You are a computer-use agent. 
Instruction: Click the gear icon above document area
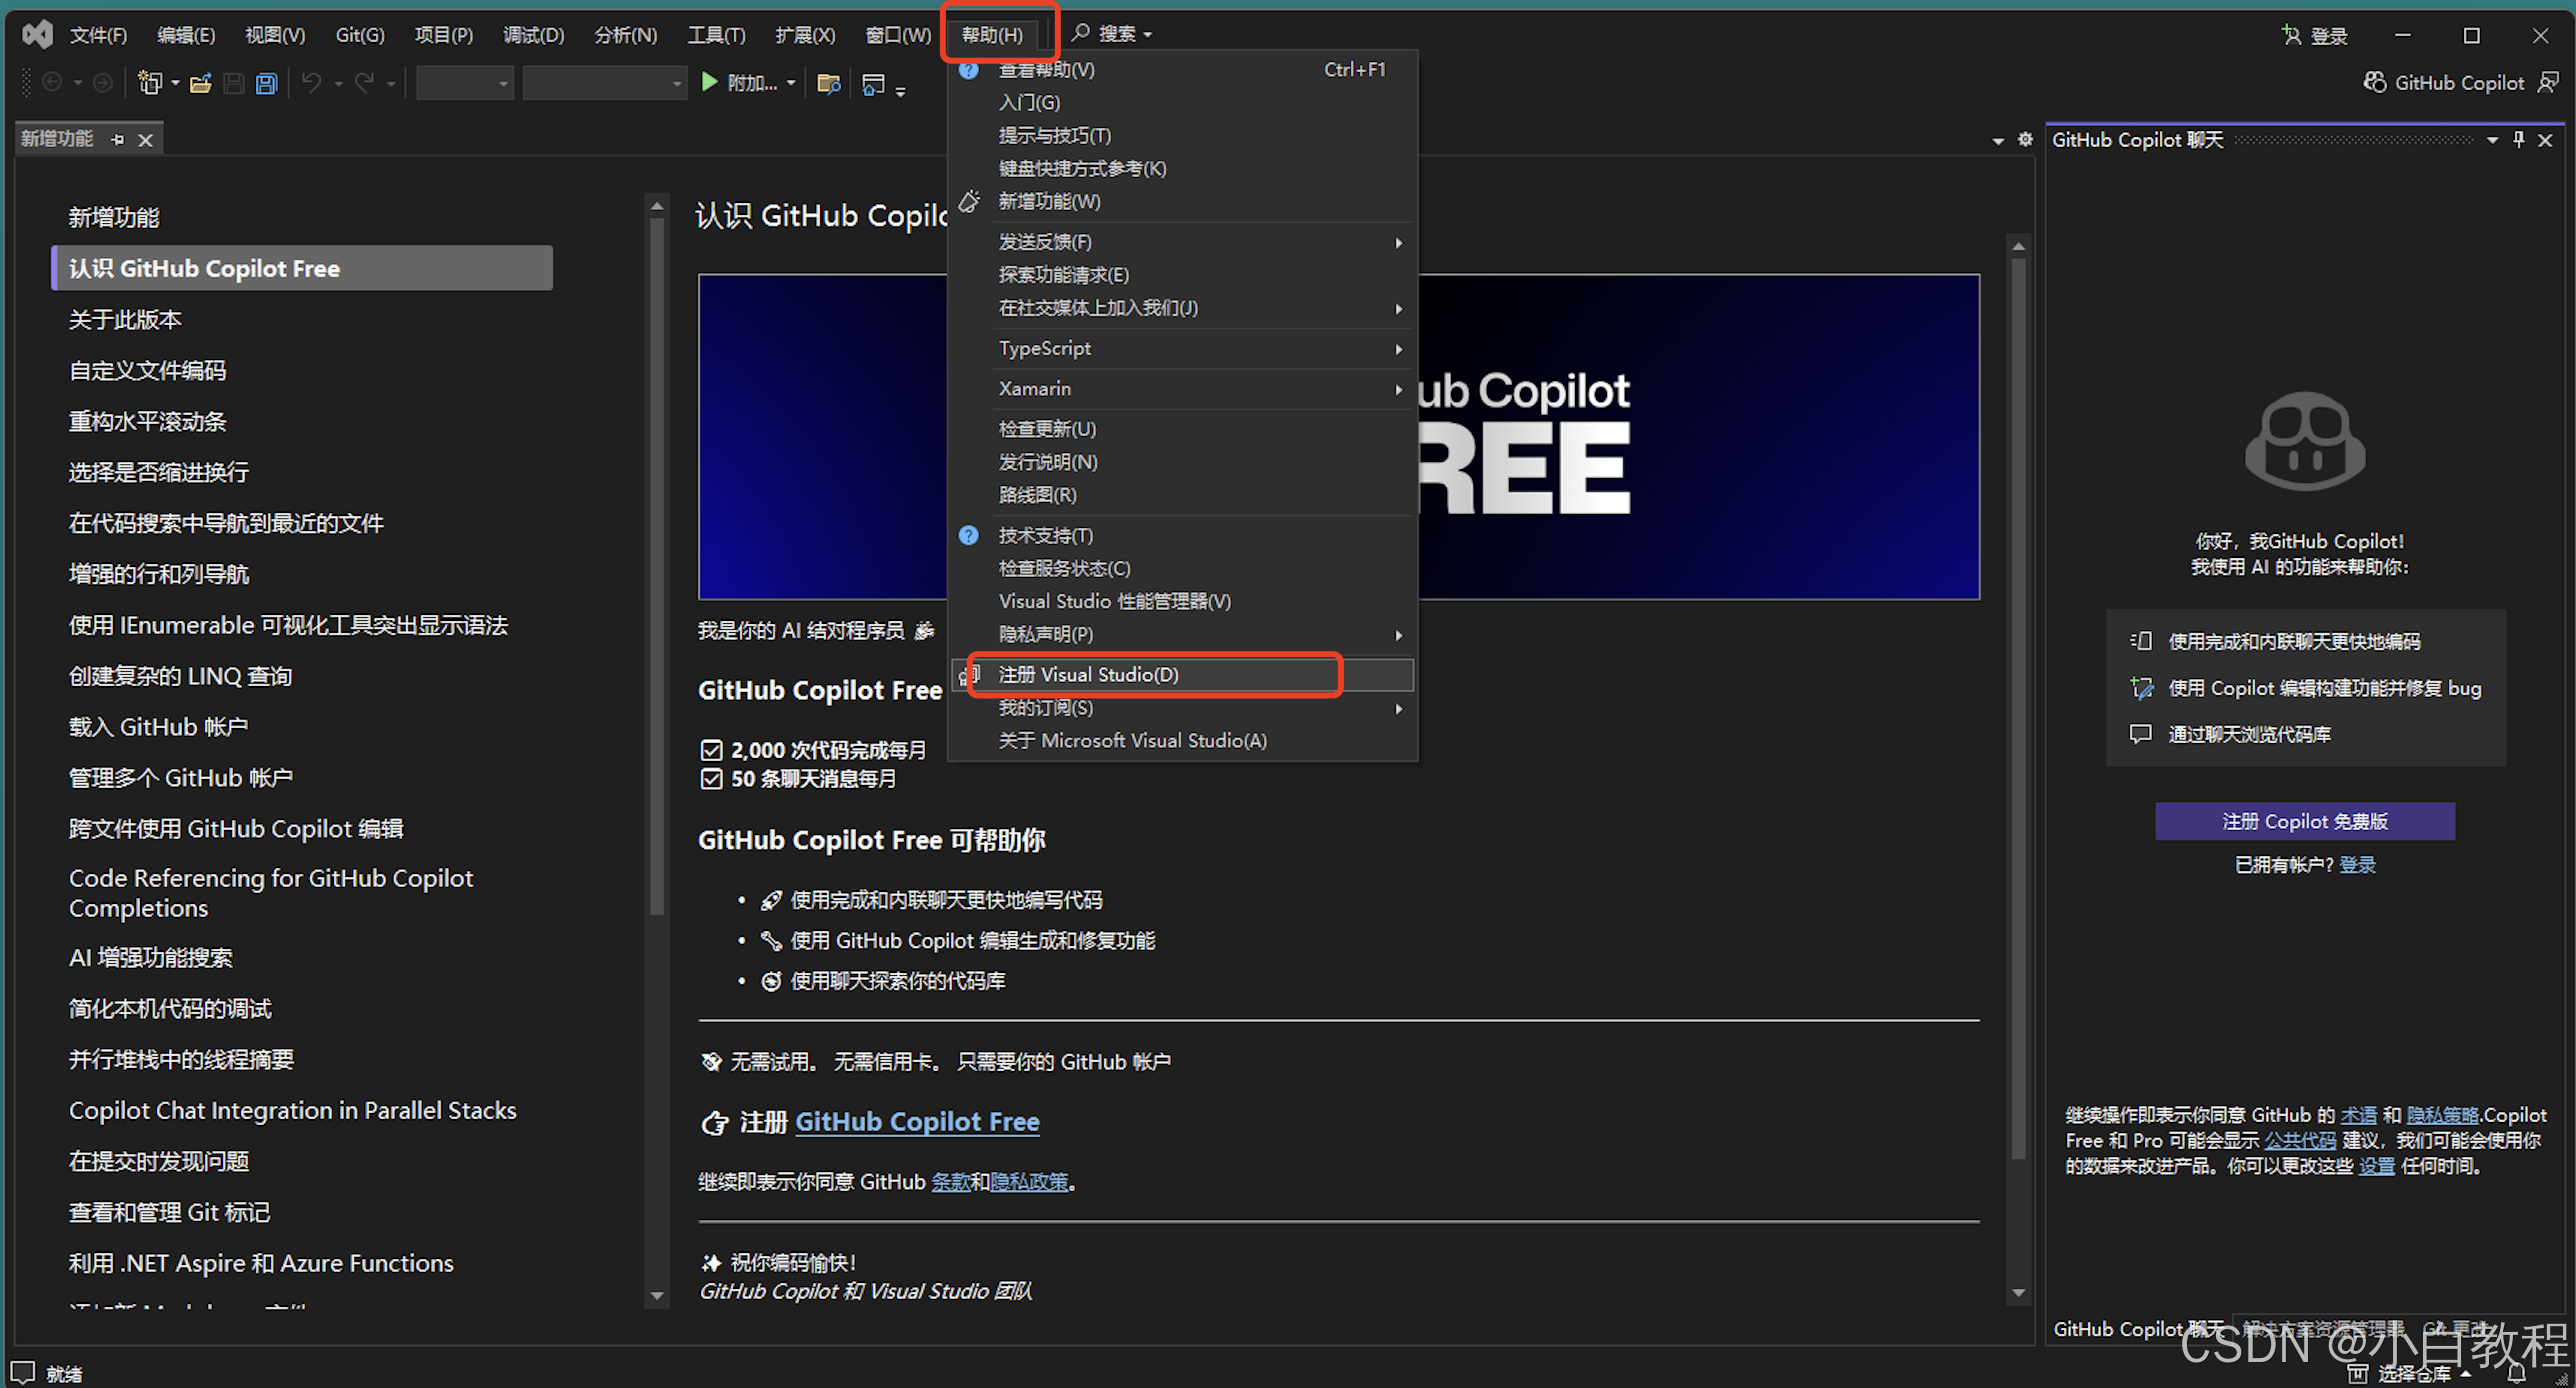(2025, 139)
